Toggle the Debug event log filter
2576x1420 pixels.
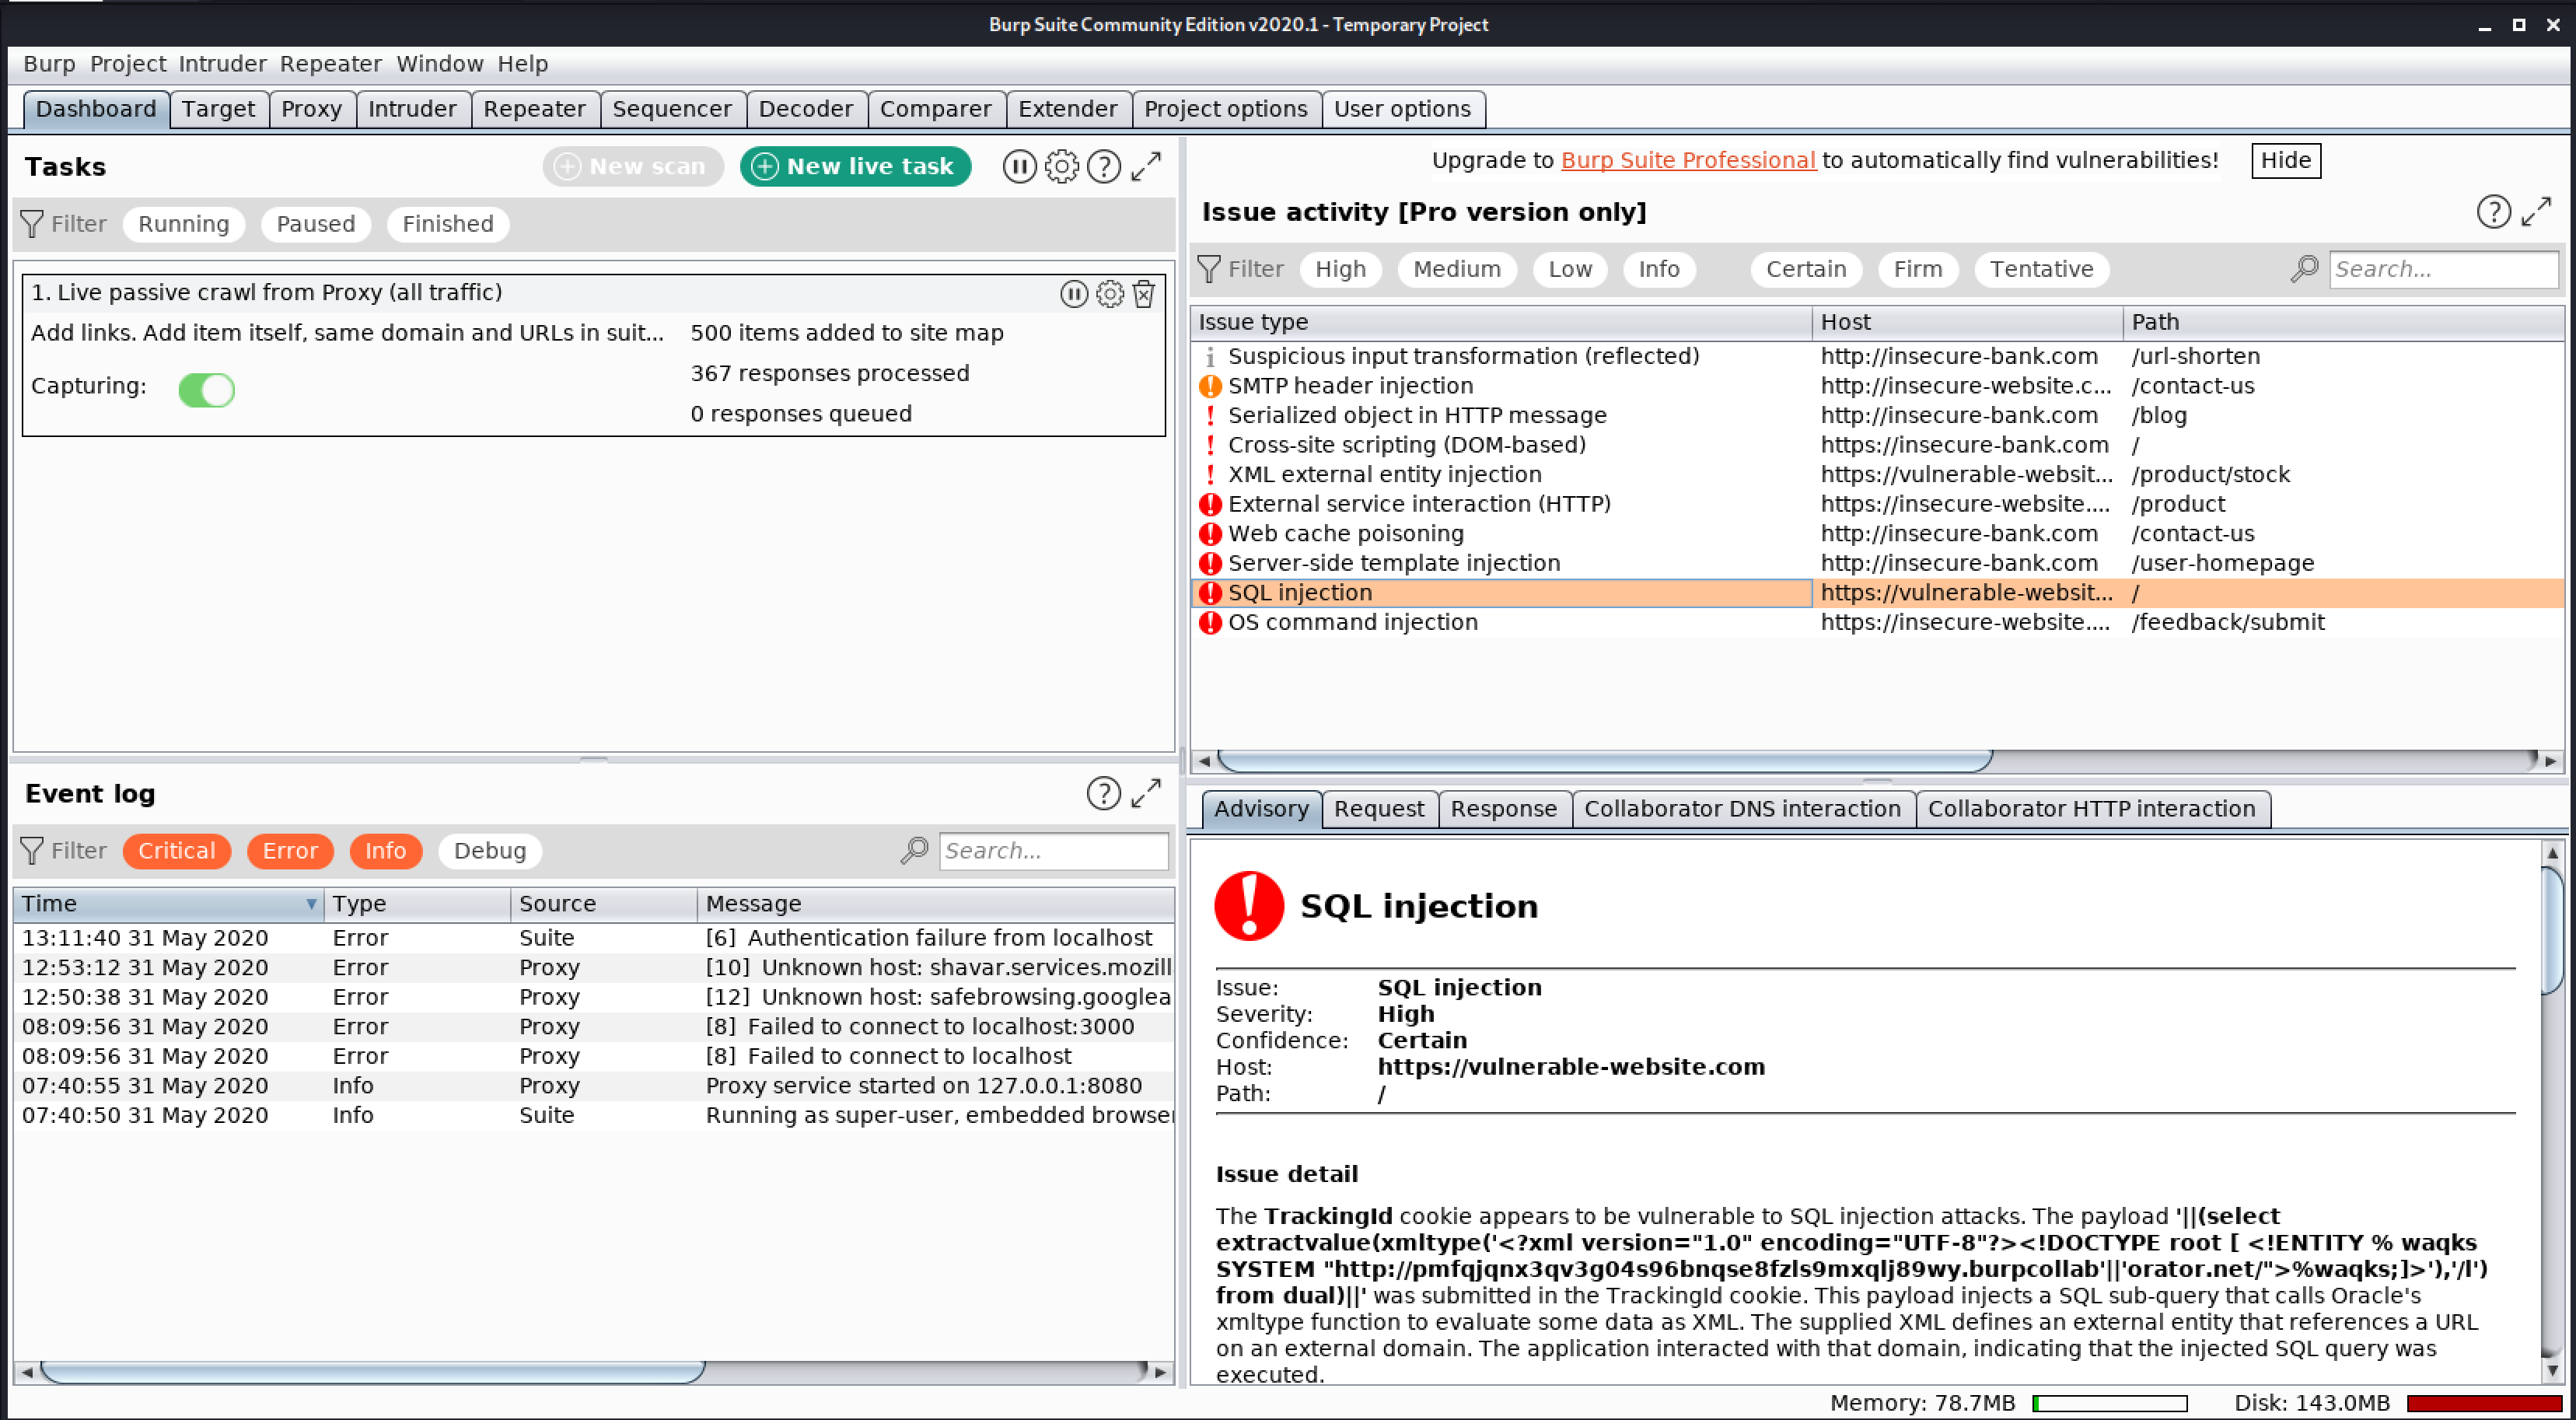coord(489,851)
